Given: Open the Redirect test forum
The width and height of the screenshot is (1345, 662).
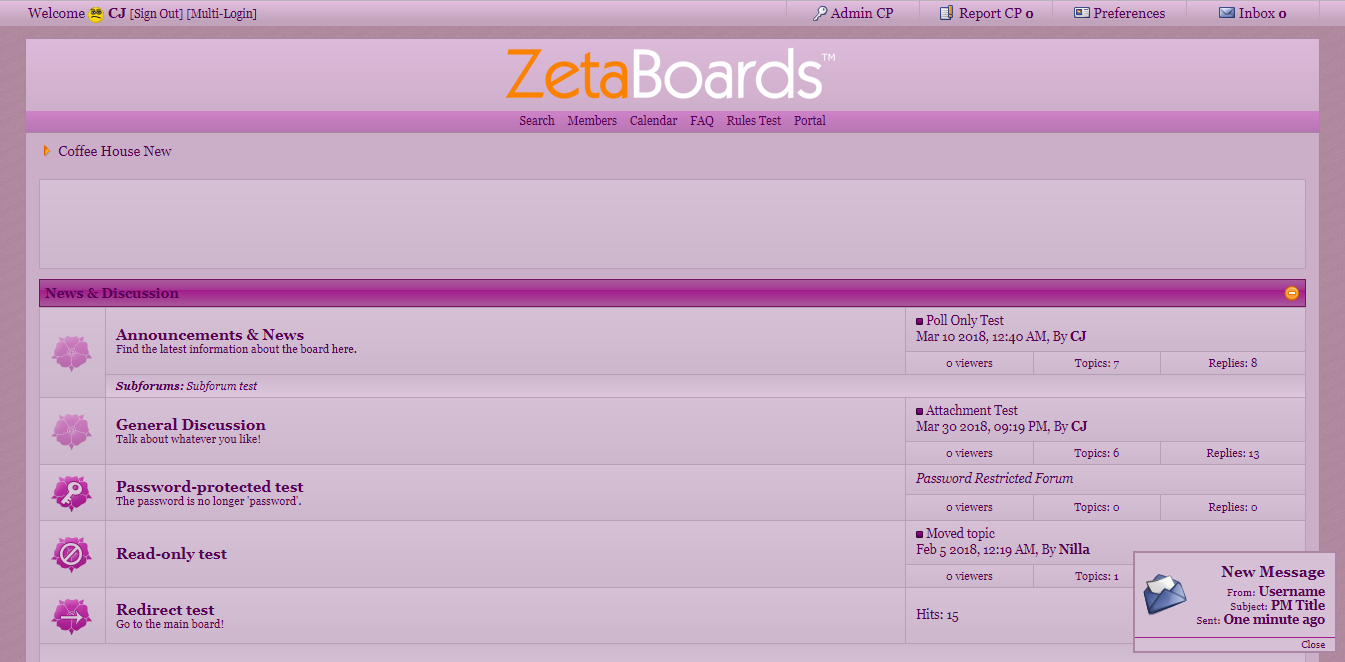Looking at the screenshot, I should pos(165,610).
